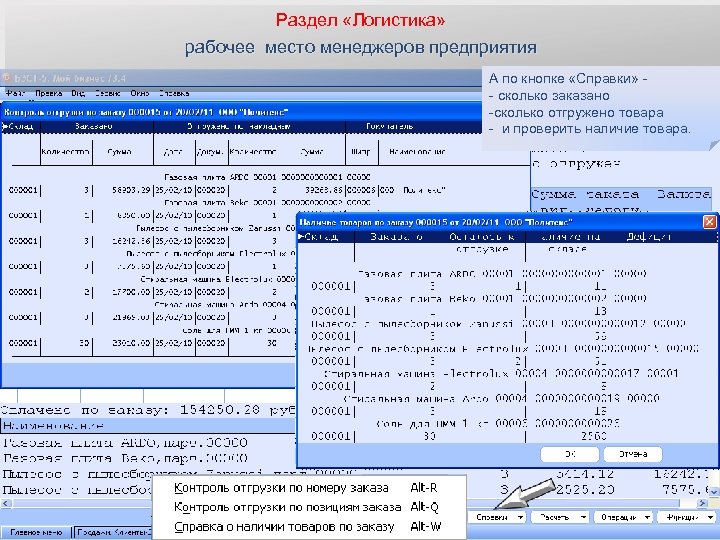Click the 'Шифр' column header

tap(360, 152)
